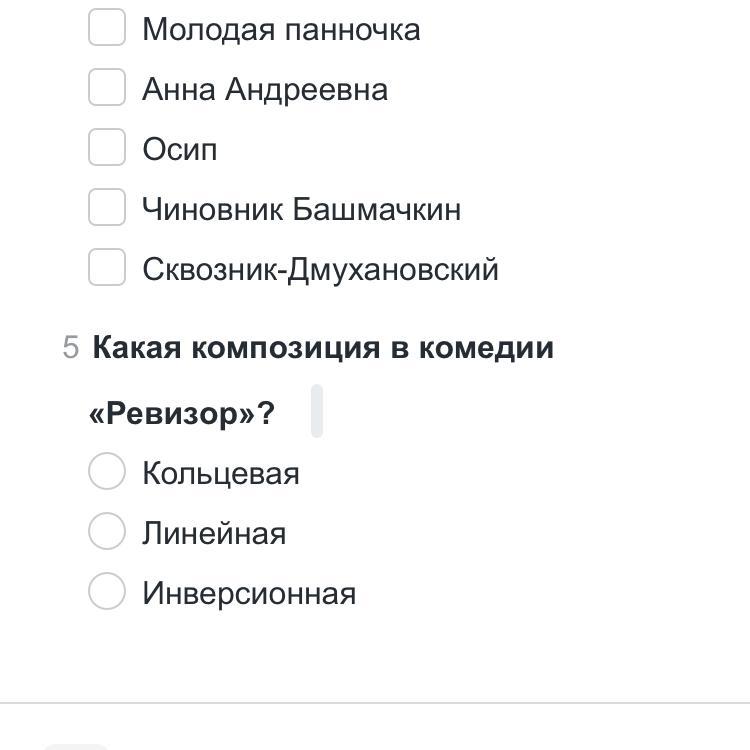This screenshot has width=750, height=750.
Task: Pick the Инверсионная radio button
Action: 107,591
